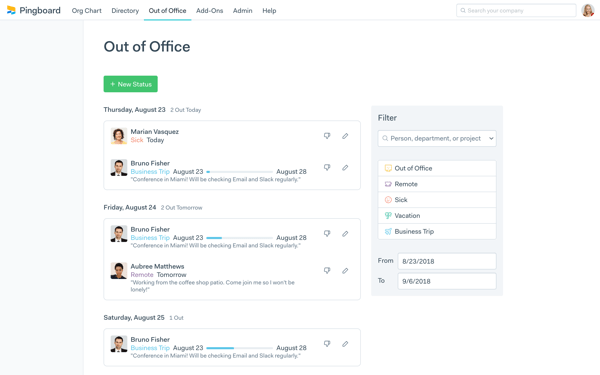This screenshot has height=375, width=600.
Task: Edit Aubrey Matthews' Remote status with pencil
Action: (345, 271)
